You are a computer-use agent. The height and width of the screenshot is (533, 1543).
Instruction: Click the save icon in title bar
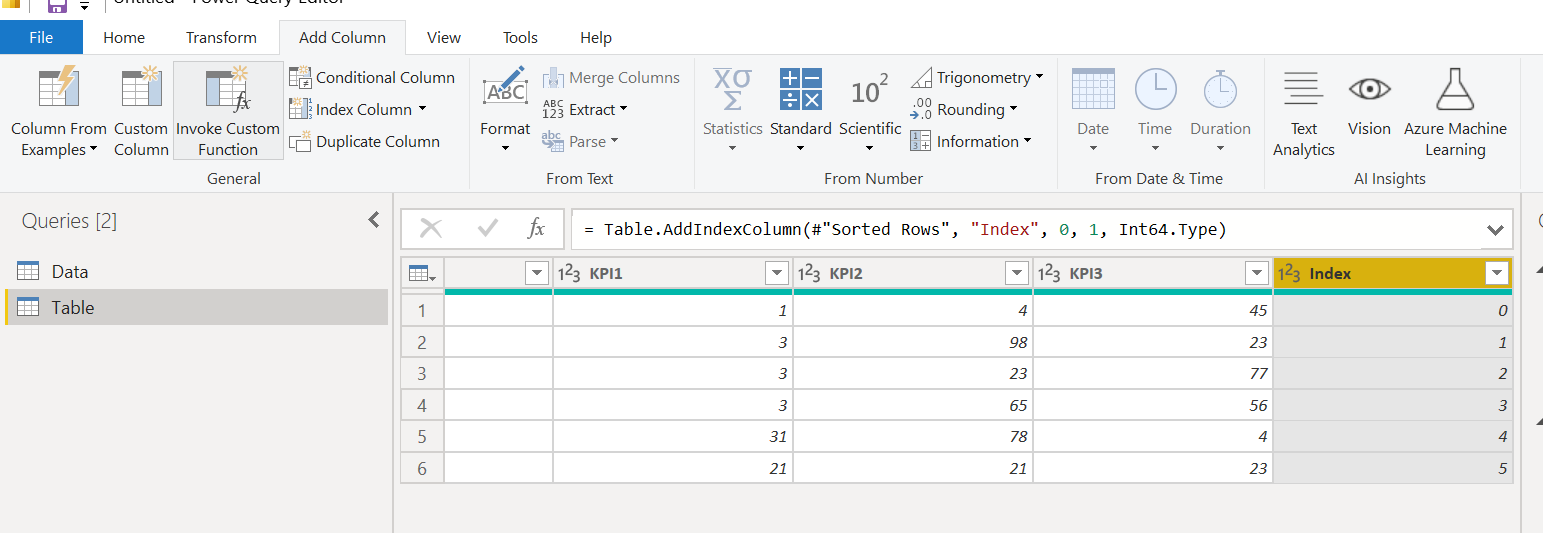click(57, 5)
